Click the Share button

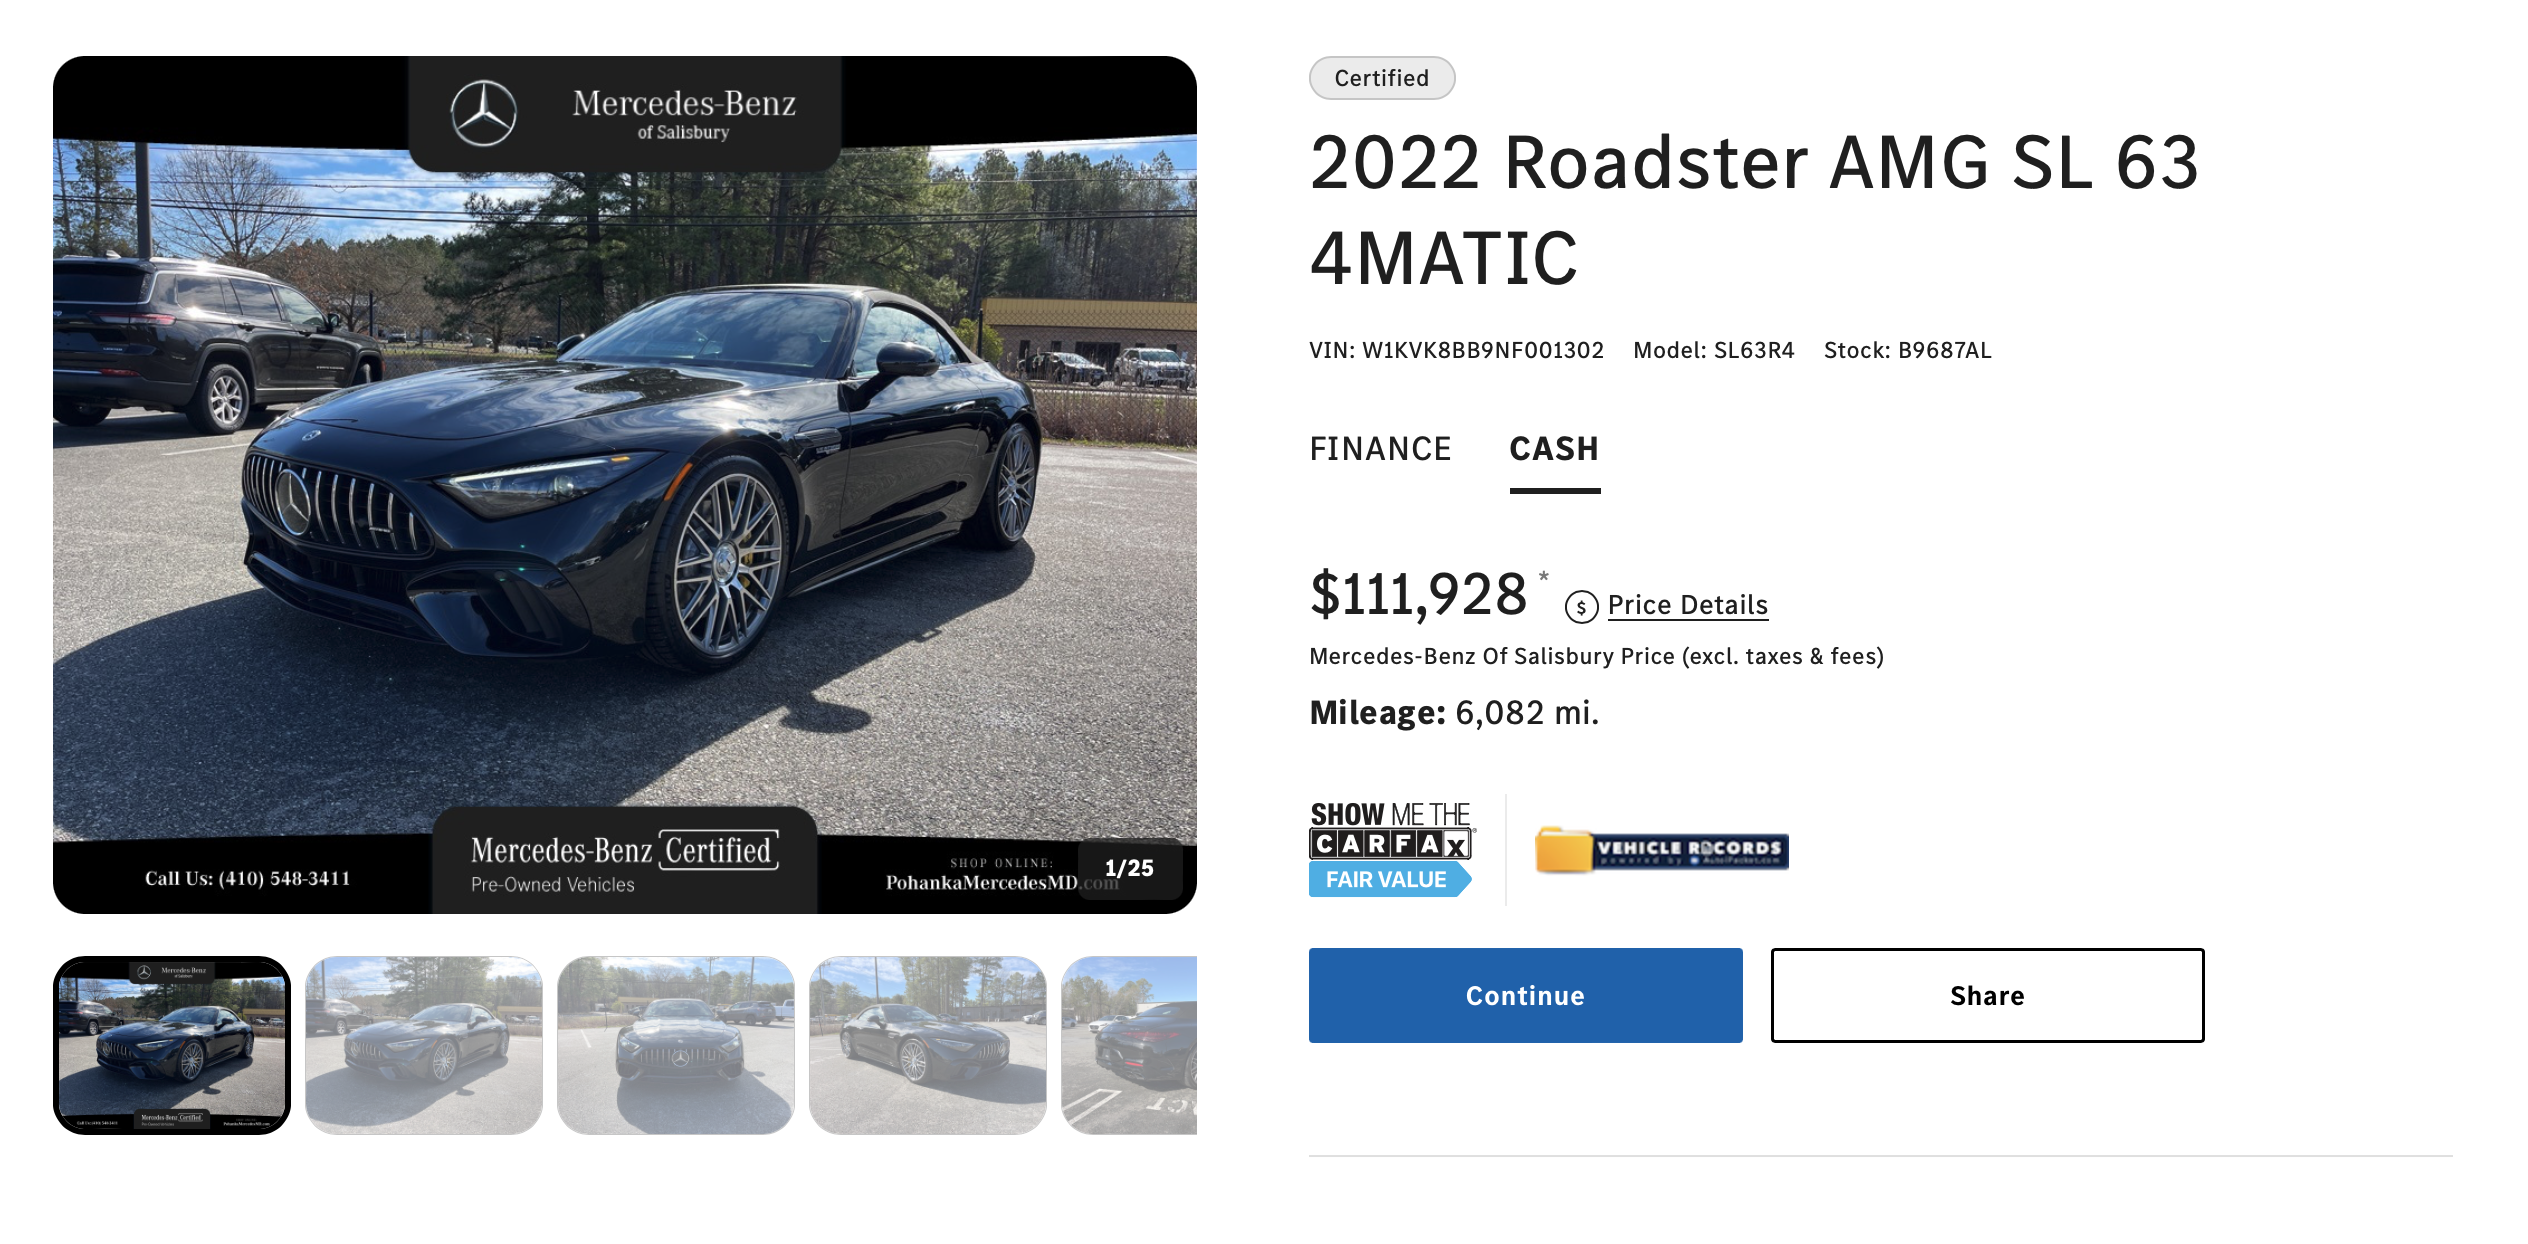1987,995
